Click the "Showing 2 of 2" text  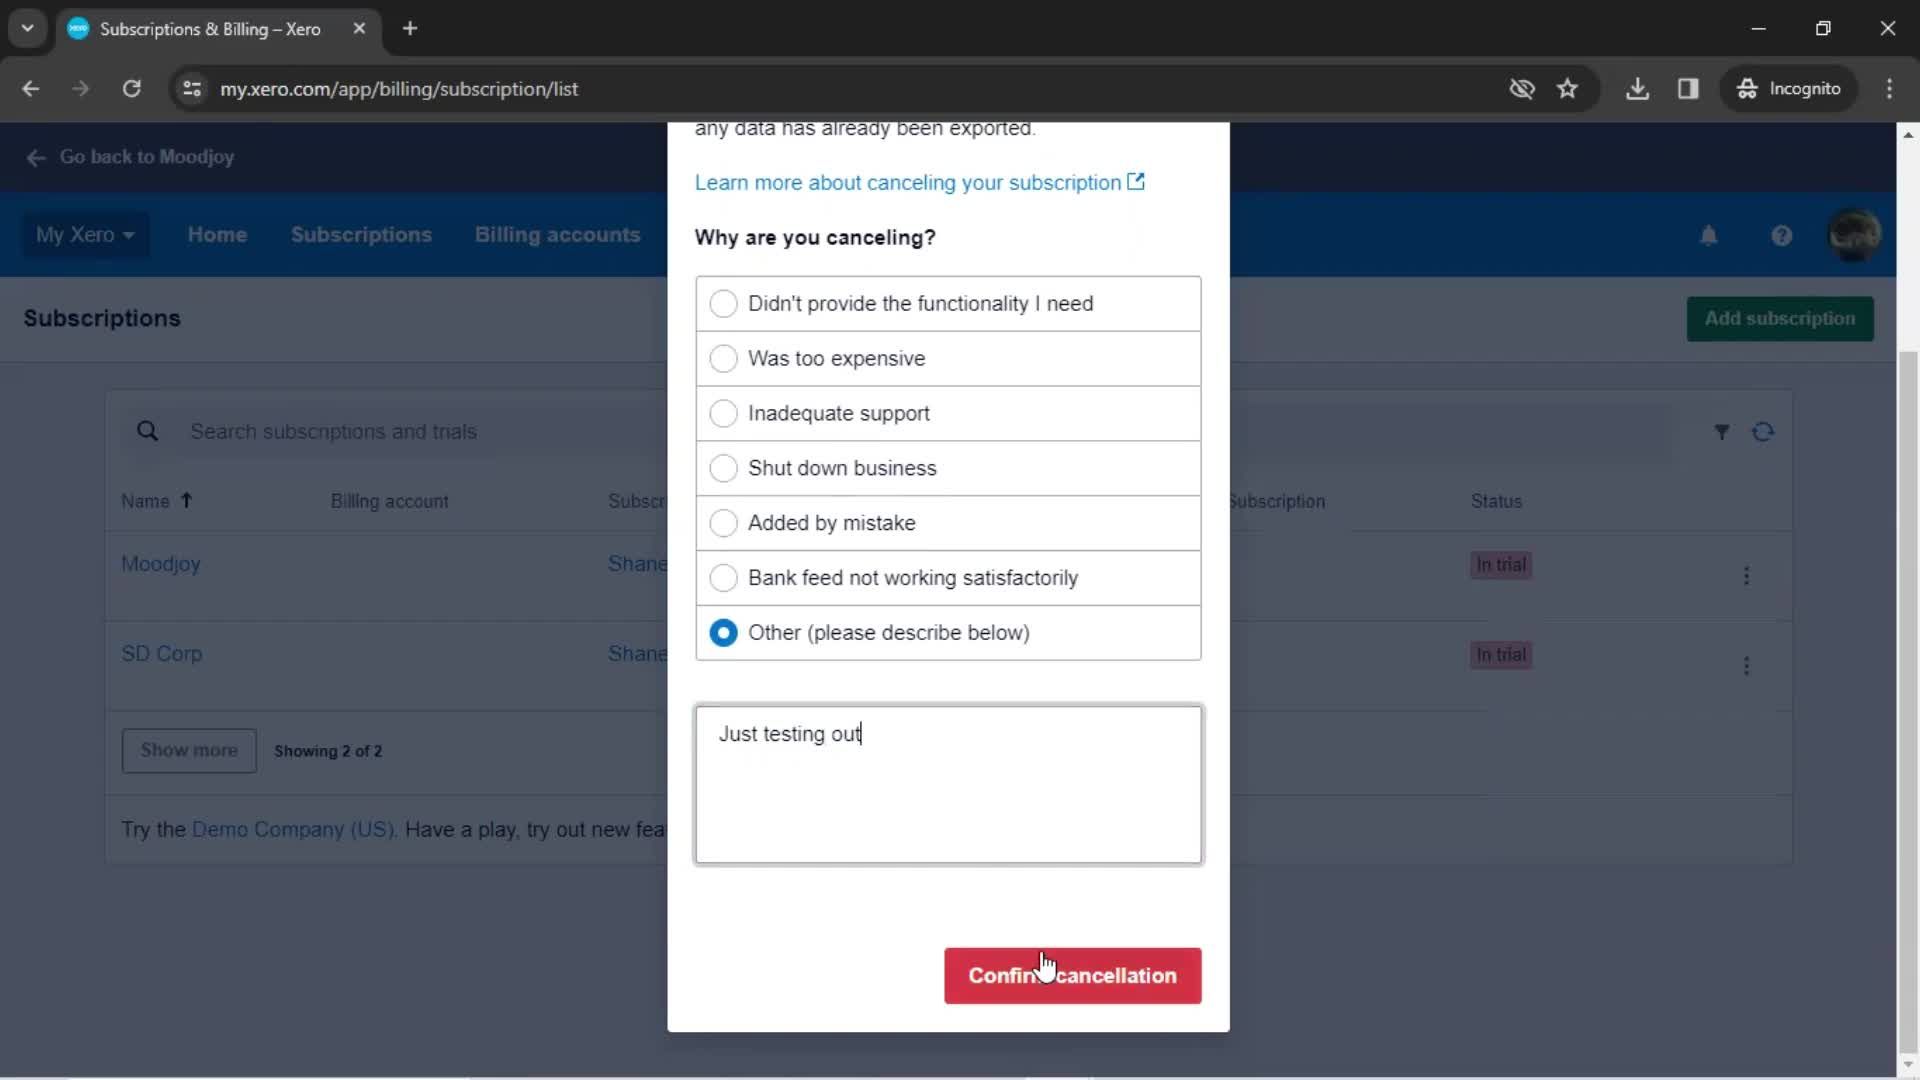328,751
